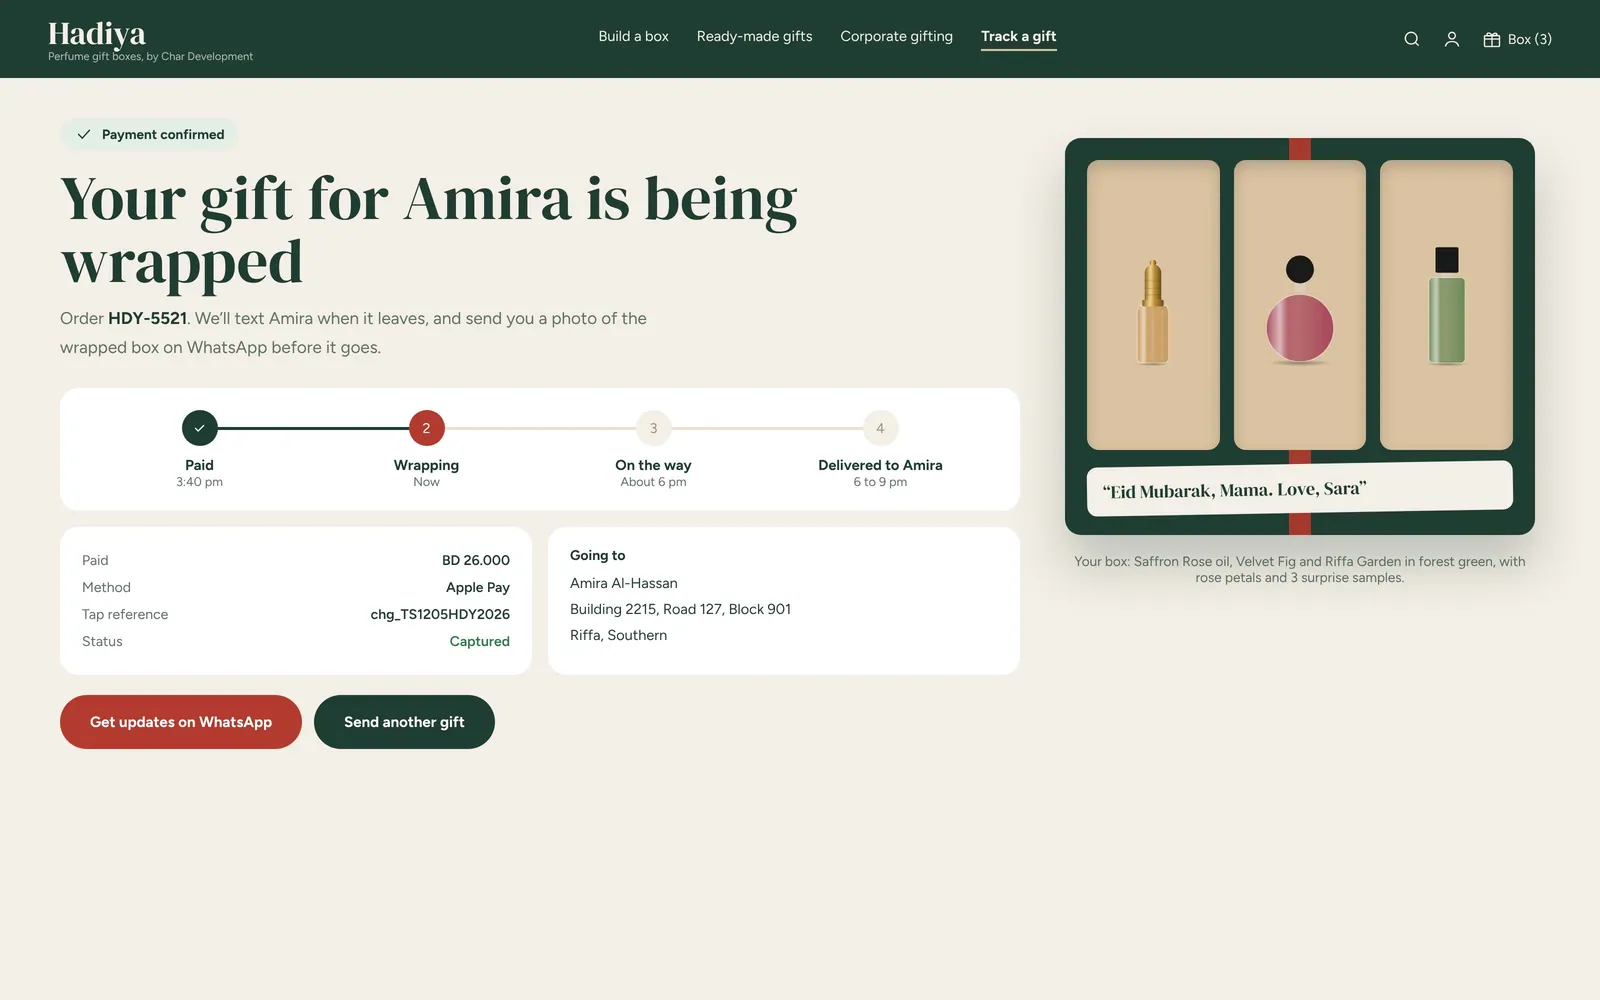The height and width of the screenshot is (1000, 1600).
Task: Open Build a box menu item
Action: 633,36
